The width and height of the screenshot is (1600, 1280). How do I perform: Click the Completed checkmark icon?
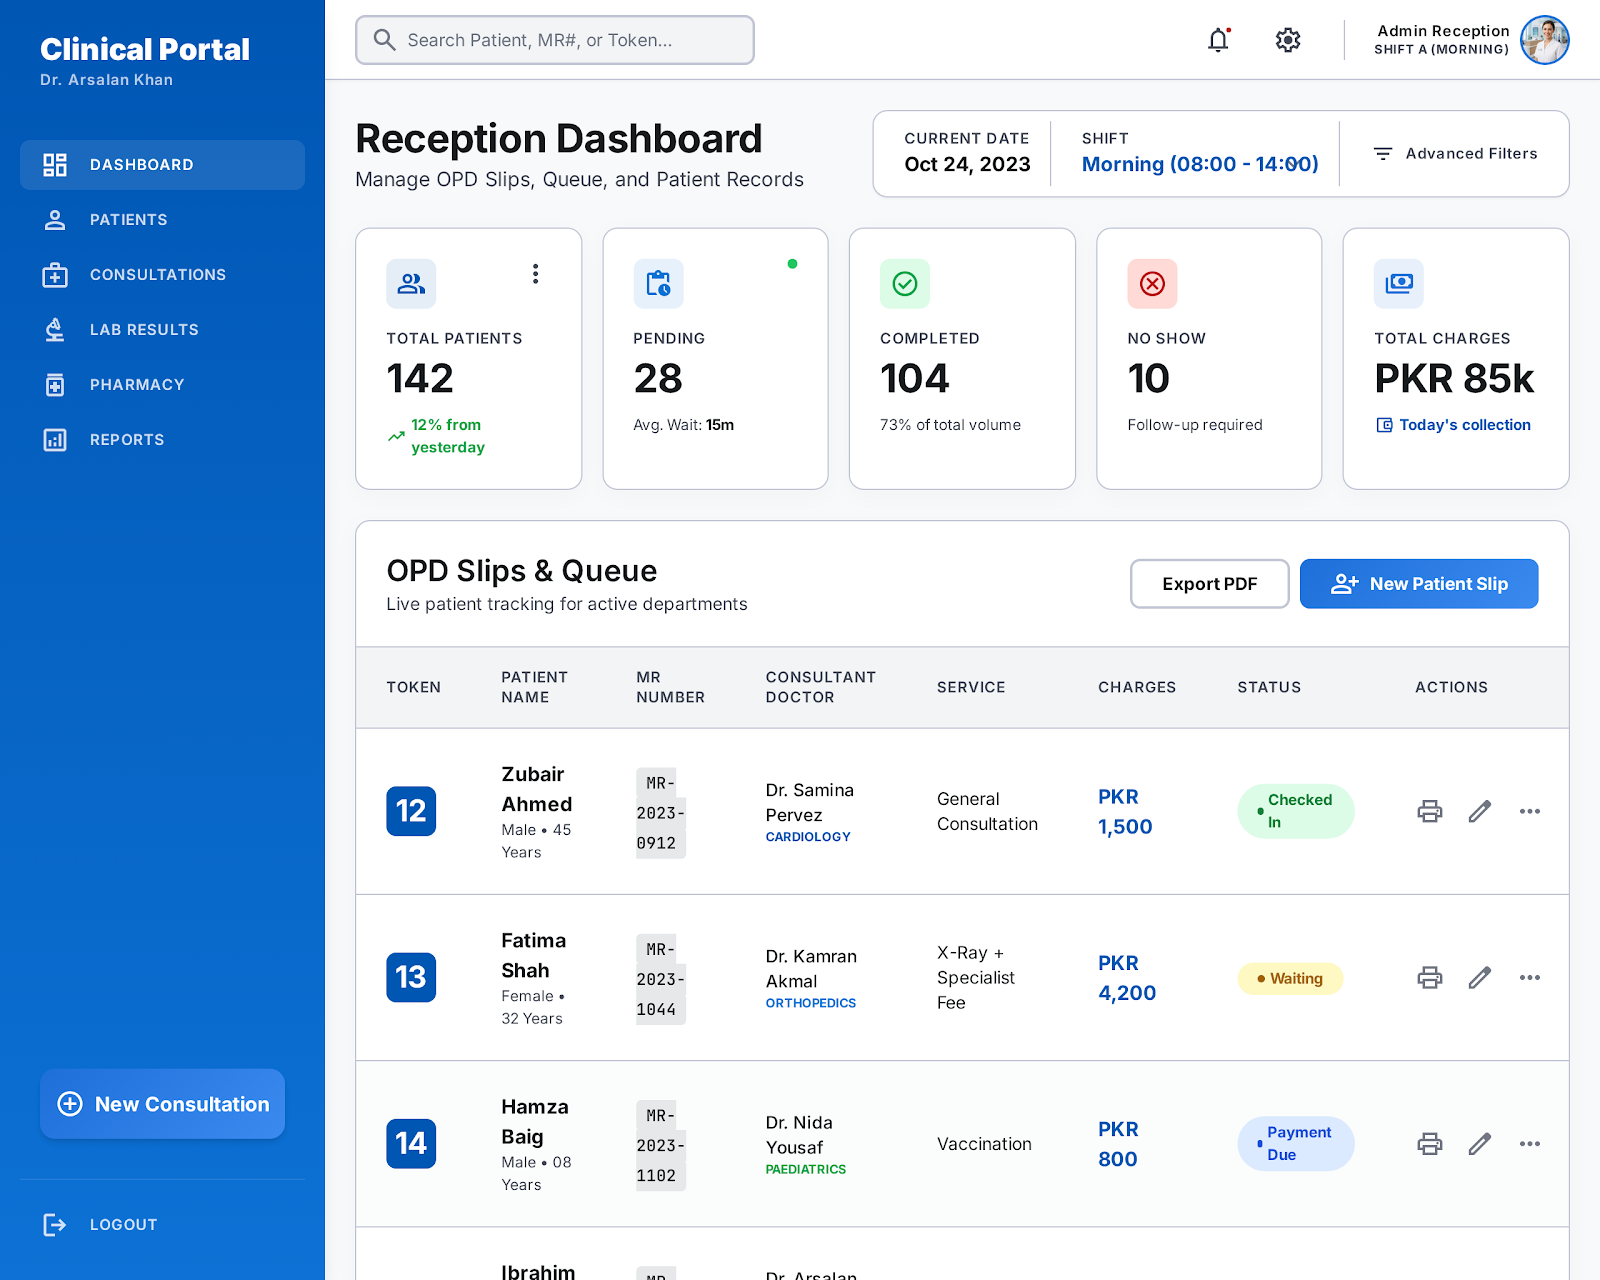pyautogui.click(x=905, y=284)
